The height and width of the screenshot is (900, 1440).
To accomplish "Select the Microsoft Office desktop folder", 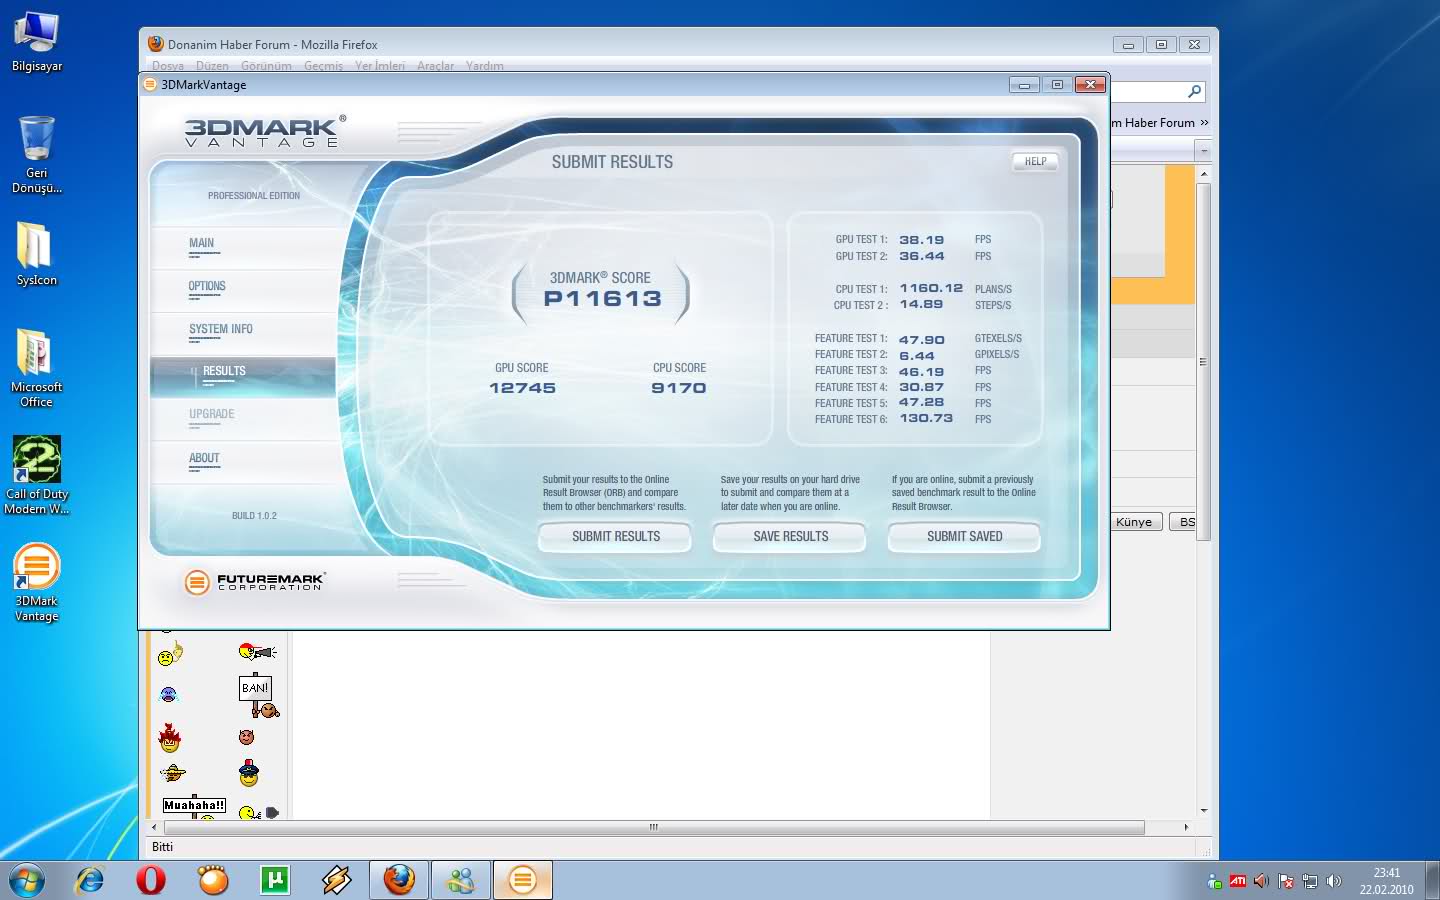I will pos(36,368).
